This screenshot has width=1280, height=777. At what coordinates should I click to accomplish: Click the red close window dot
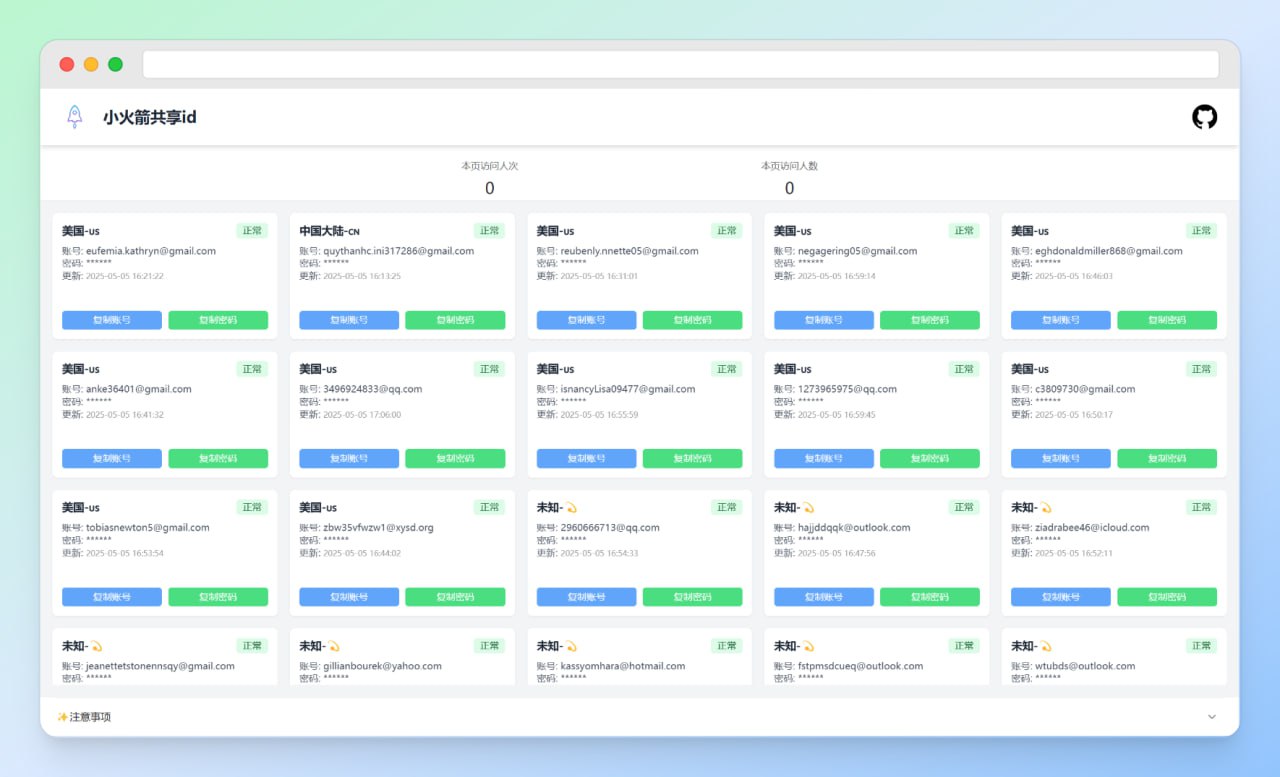[67, 64]
